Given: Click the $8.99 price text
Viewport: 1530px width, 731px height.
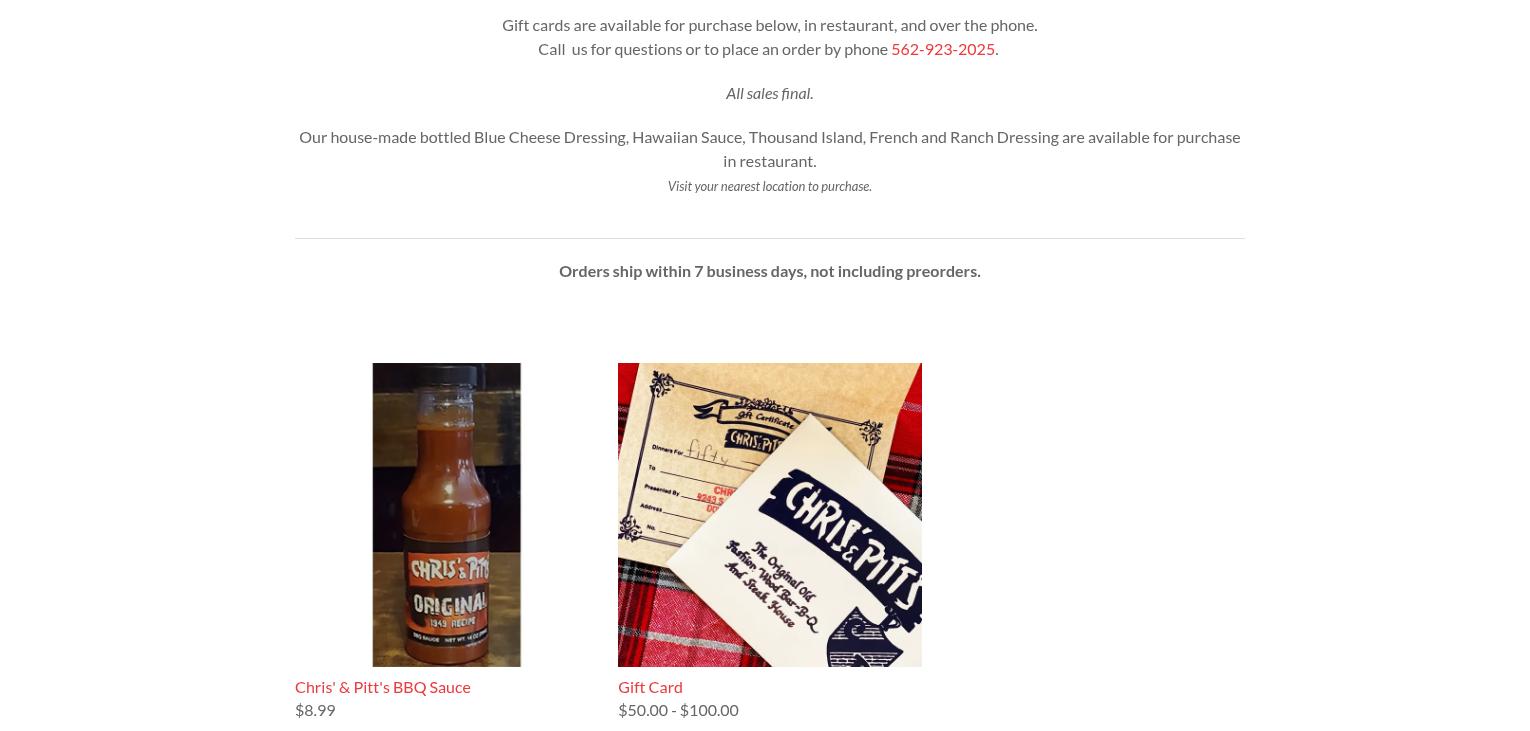Looking at the screenshot, I should 315,710.
